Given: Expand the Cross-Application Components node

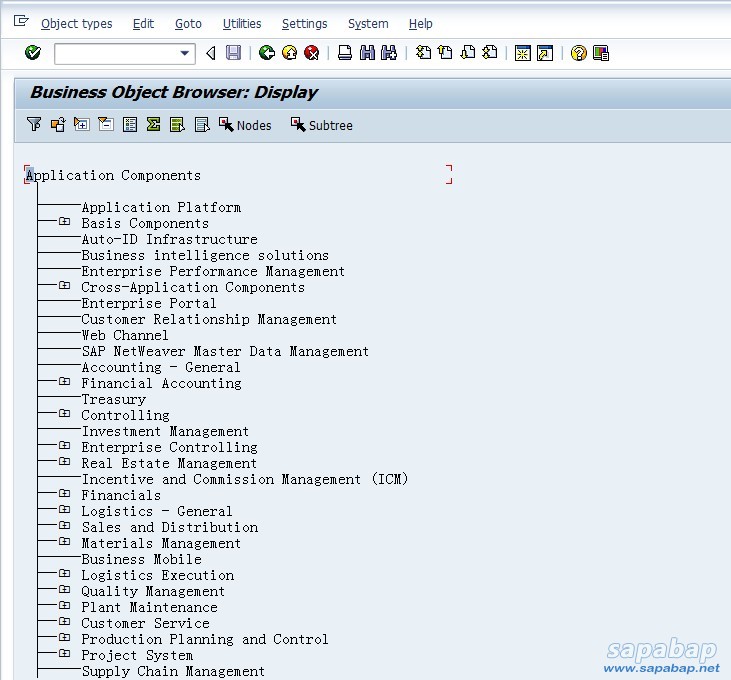Looking at the screenshot, I should coord(64,285).
